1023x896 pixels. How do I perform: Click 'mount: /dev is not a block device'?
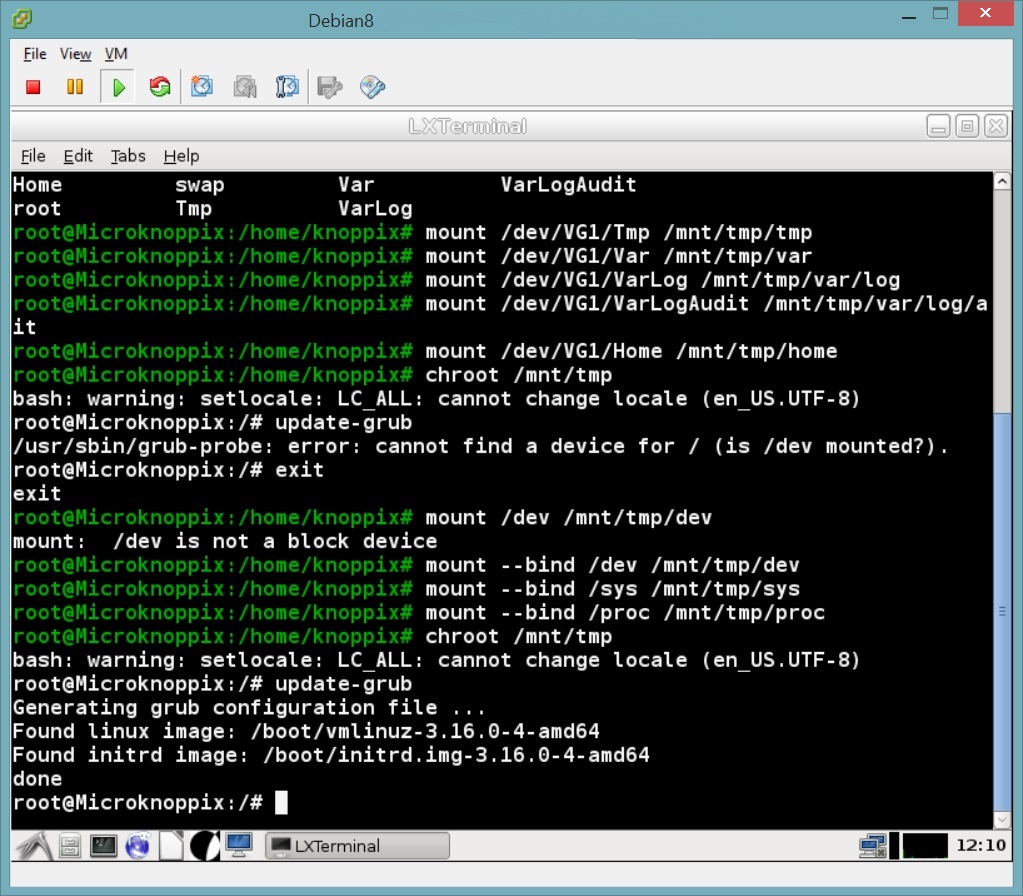click(x=224, y=541)
